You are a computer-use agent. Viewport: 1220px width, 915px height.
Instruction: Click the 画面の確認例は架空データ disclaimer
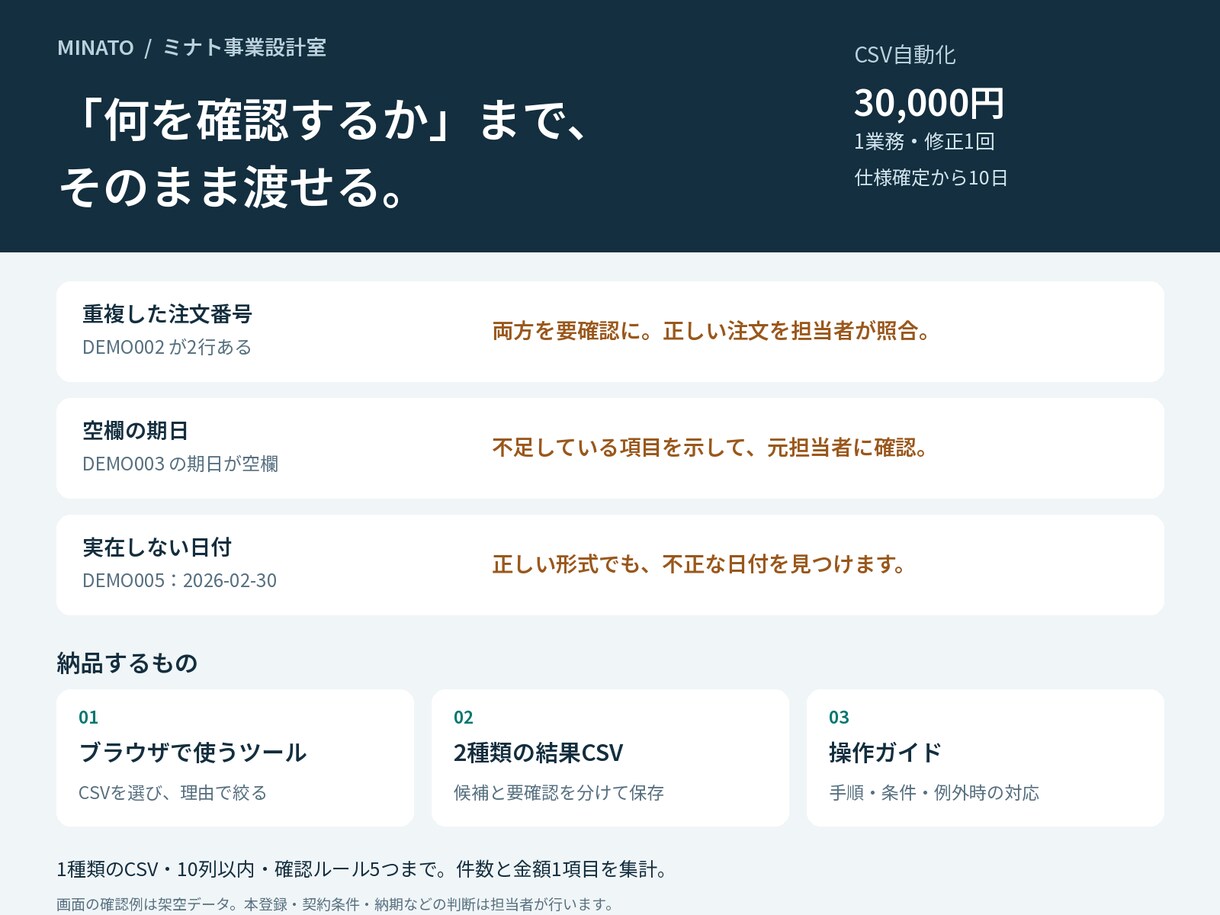(x=335, y=904)
